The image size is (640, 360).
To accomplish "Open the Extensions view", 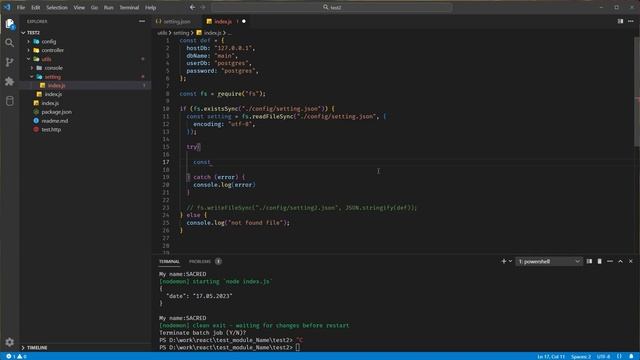I will 9,82.
